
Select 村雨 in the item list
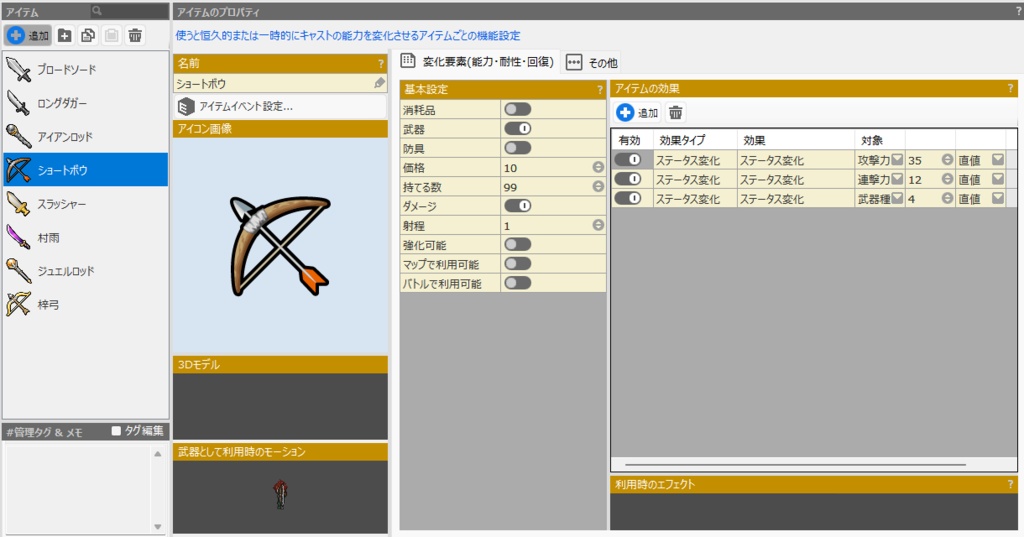pos(86,237)
